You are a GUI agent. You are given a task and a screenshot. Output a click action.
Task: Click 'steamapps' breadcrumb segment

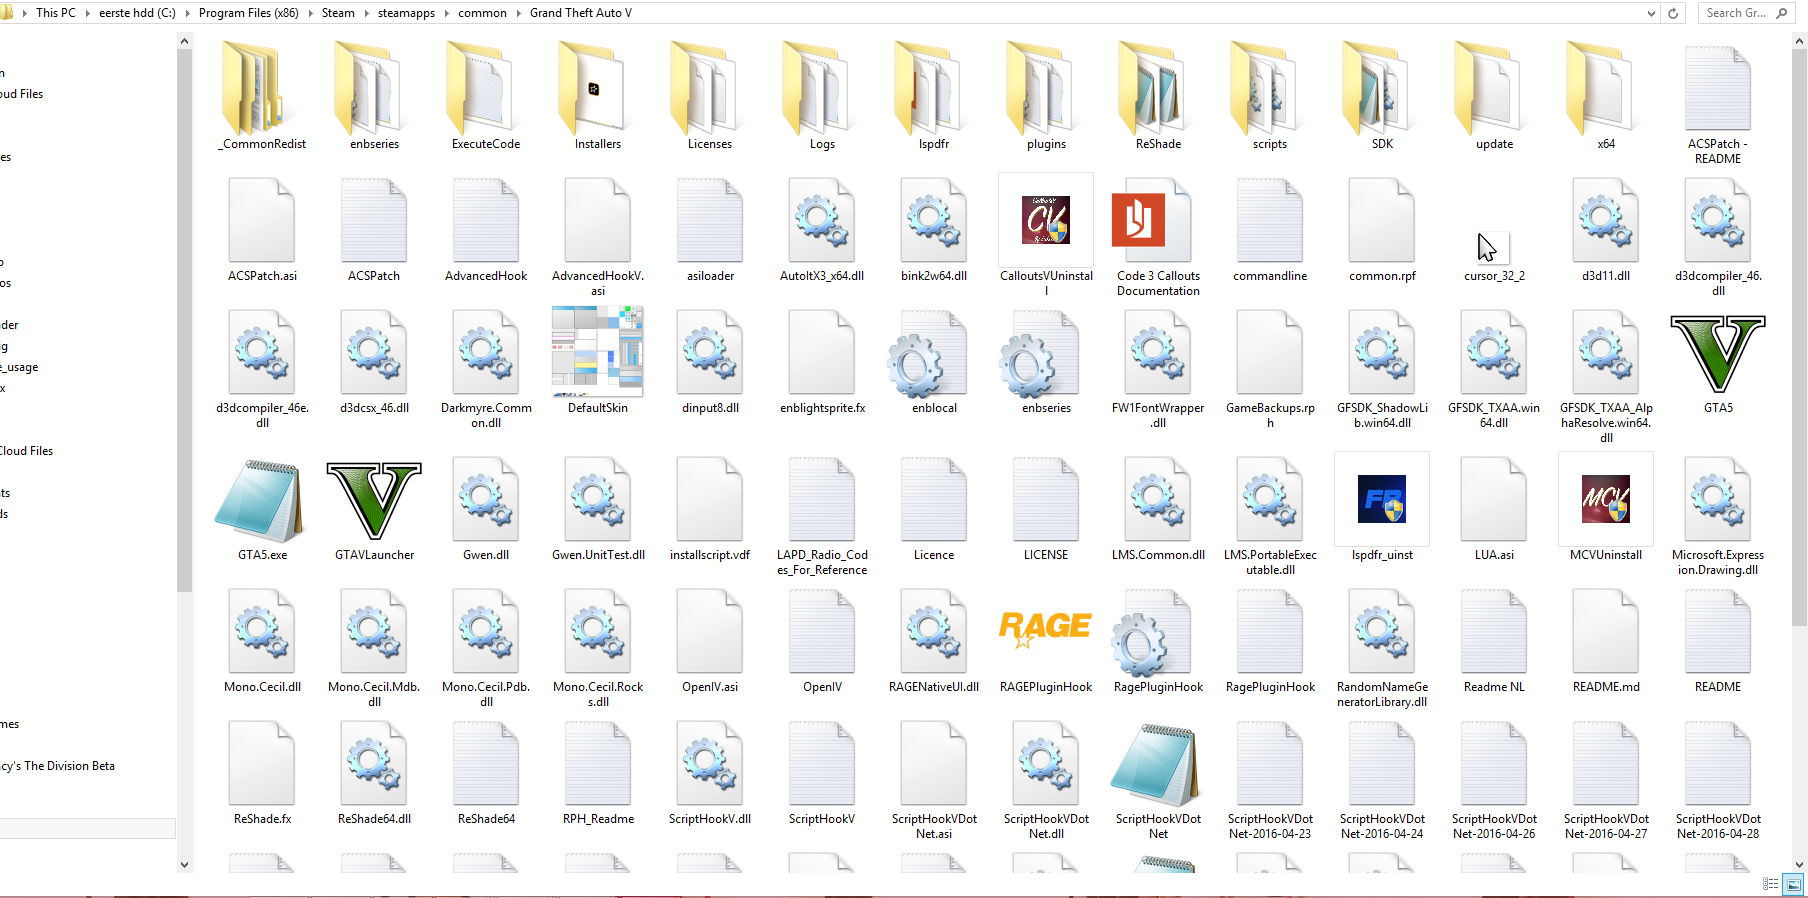click(406, 13)
